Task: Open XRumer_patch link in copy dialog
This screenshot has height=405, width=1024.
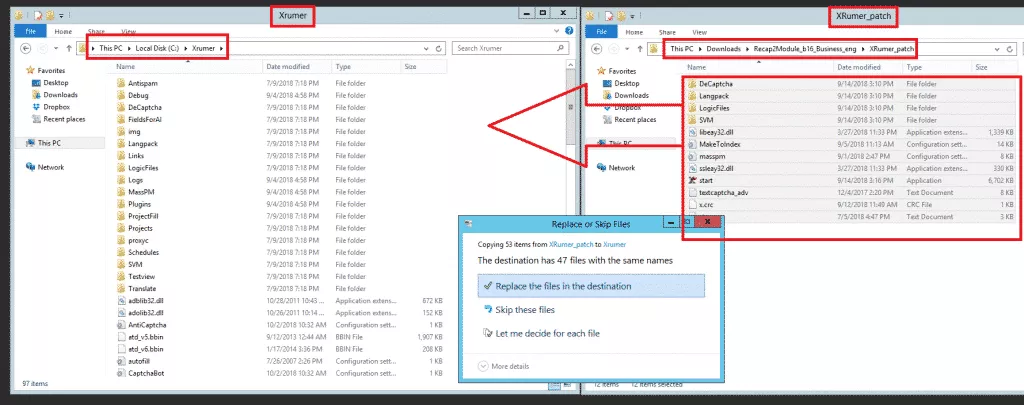Action: 571,244
